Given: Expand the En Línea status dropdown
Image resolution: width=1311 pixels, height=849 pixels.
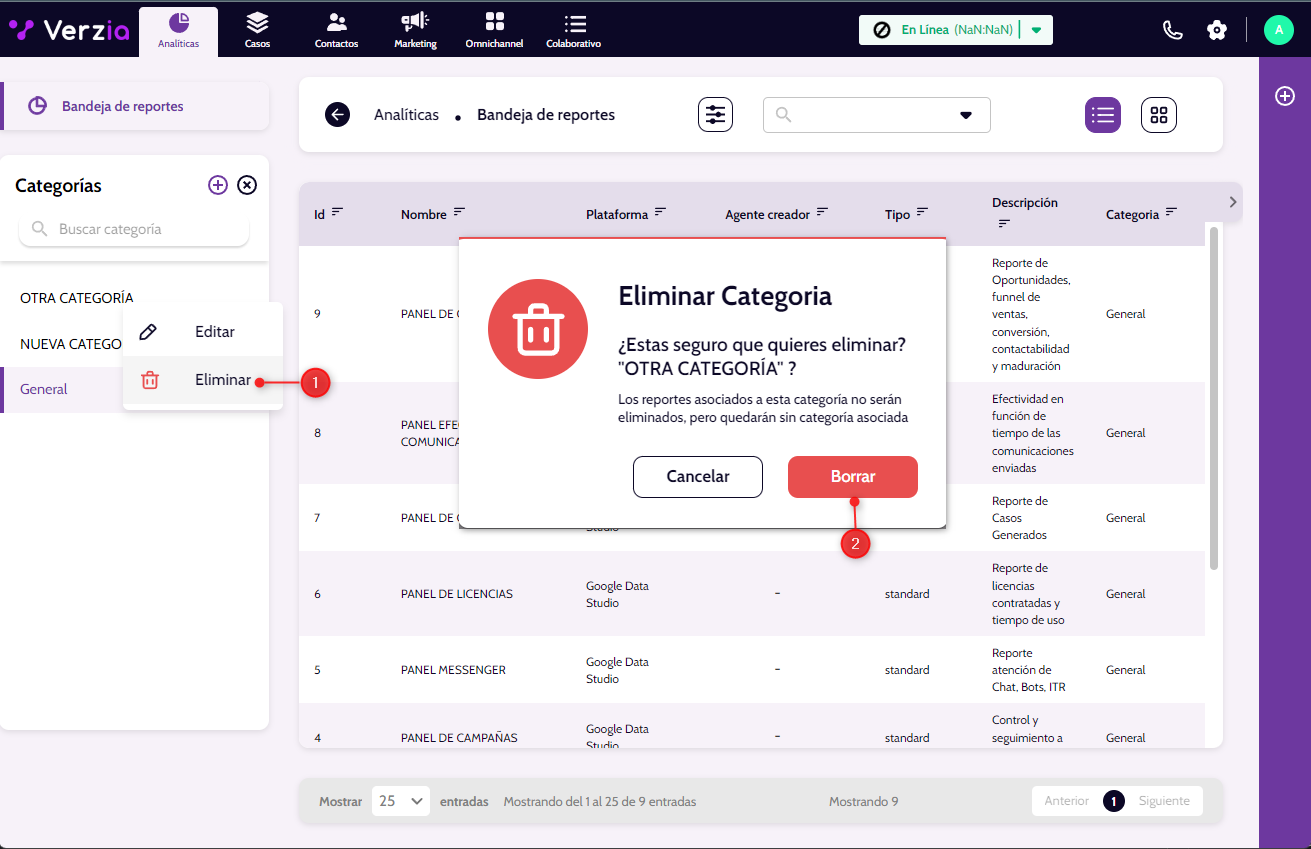Looking at the screenshot, I should [1036, 30].
